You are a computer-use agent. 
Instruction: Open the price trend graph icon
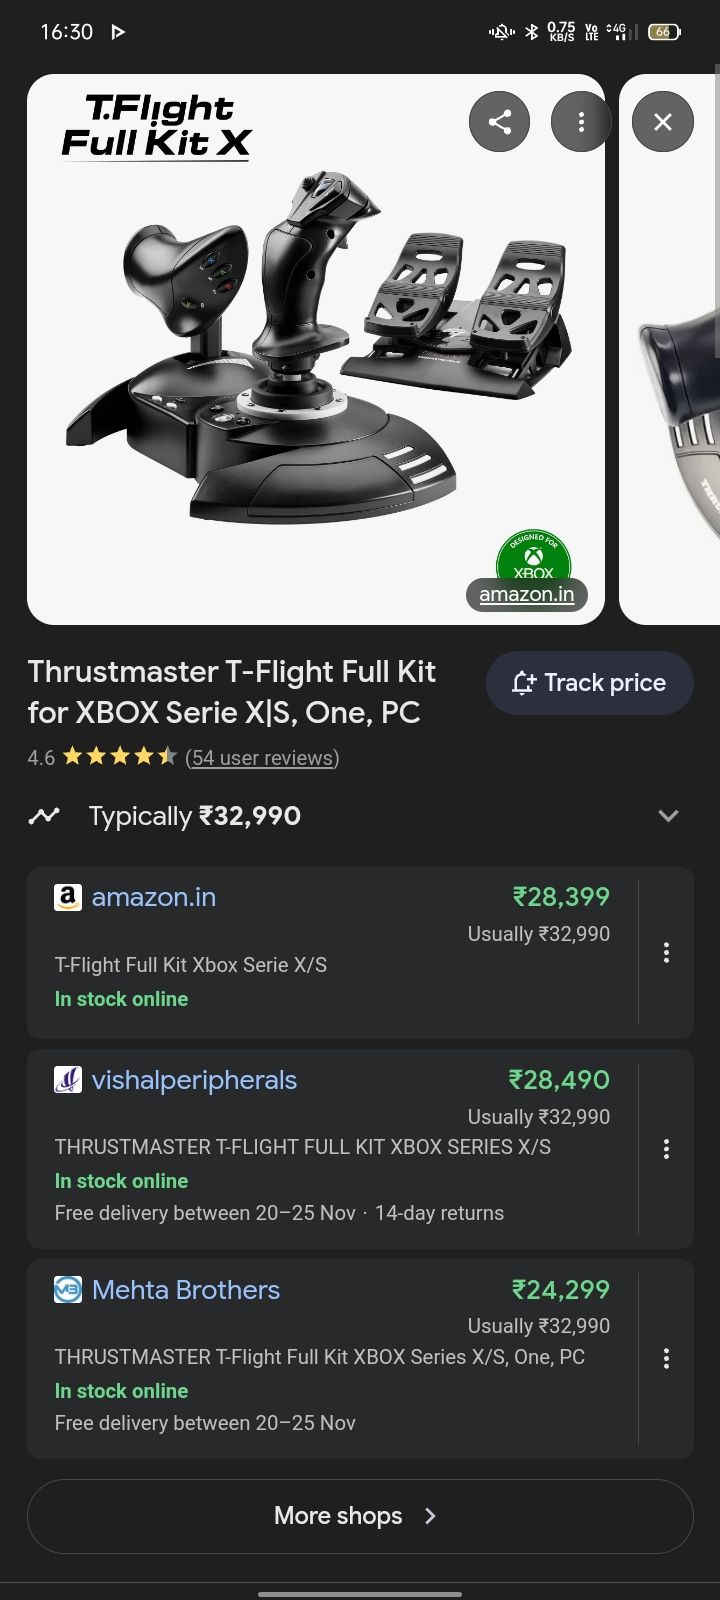pyautogui.click(x=44, y=816)
